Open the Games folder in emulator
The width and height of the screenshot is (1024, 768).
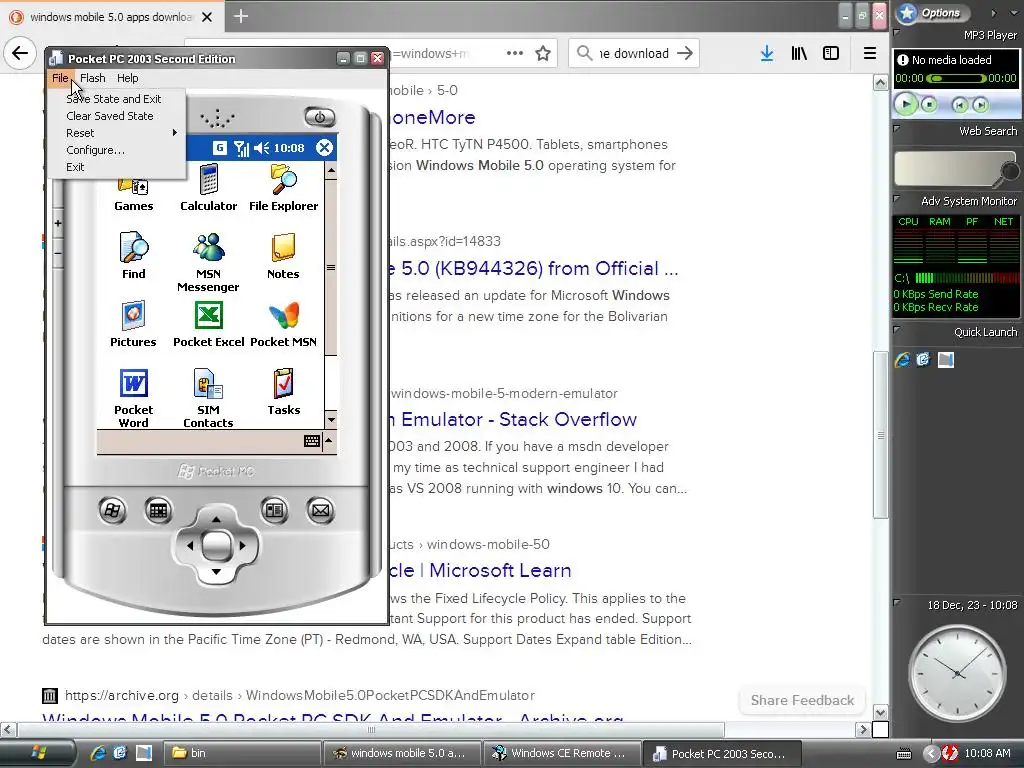point(133,195)
